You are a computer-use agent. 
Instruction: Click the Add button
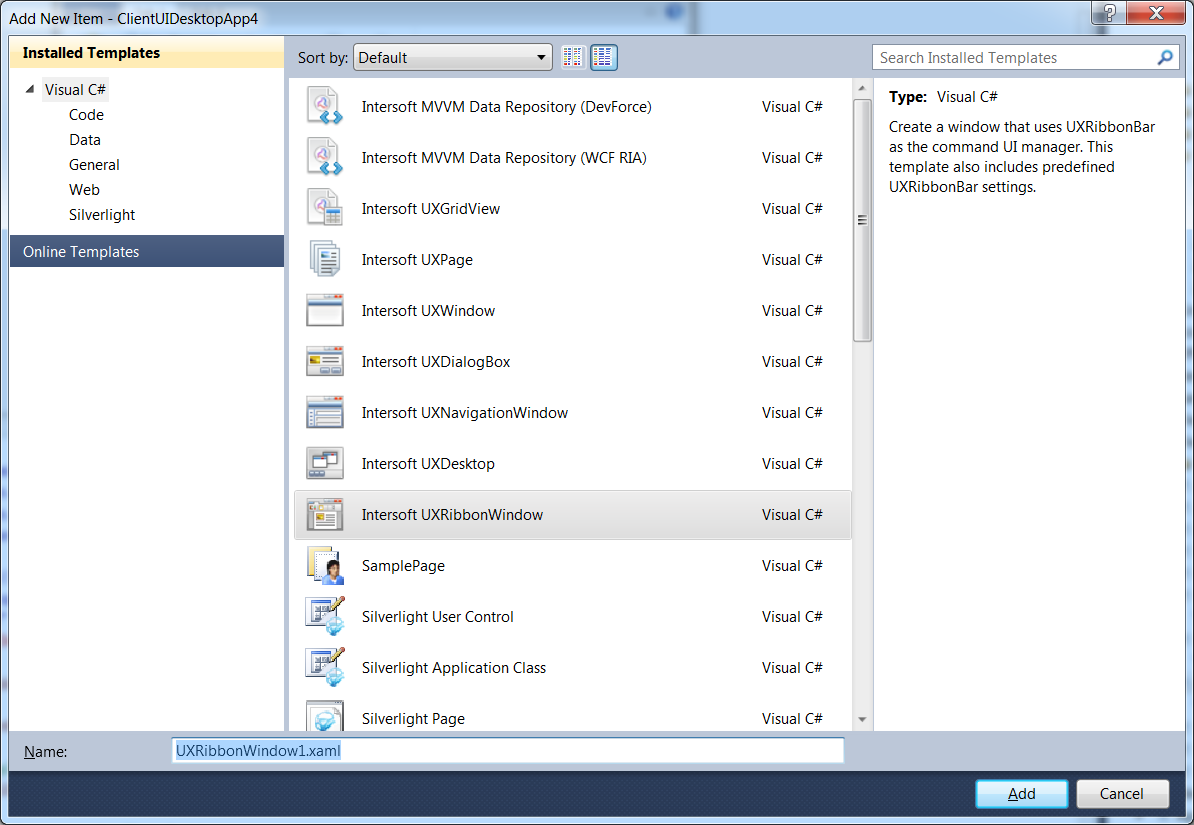click(1021, 794)
